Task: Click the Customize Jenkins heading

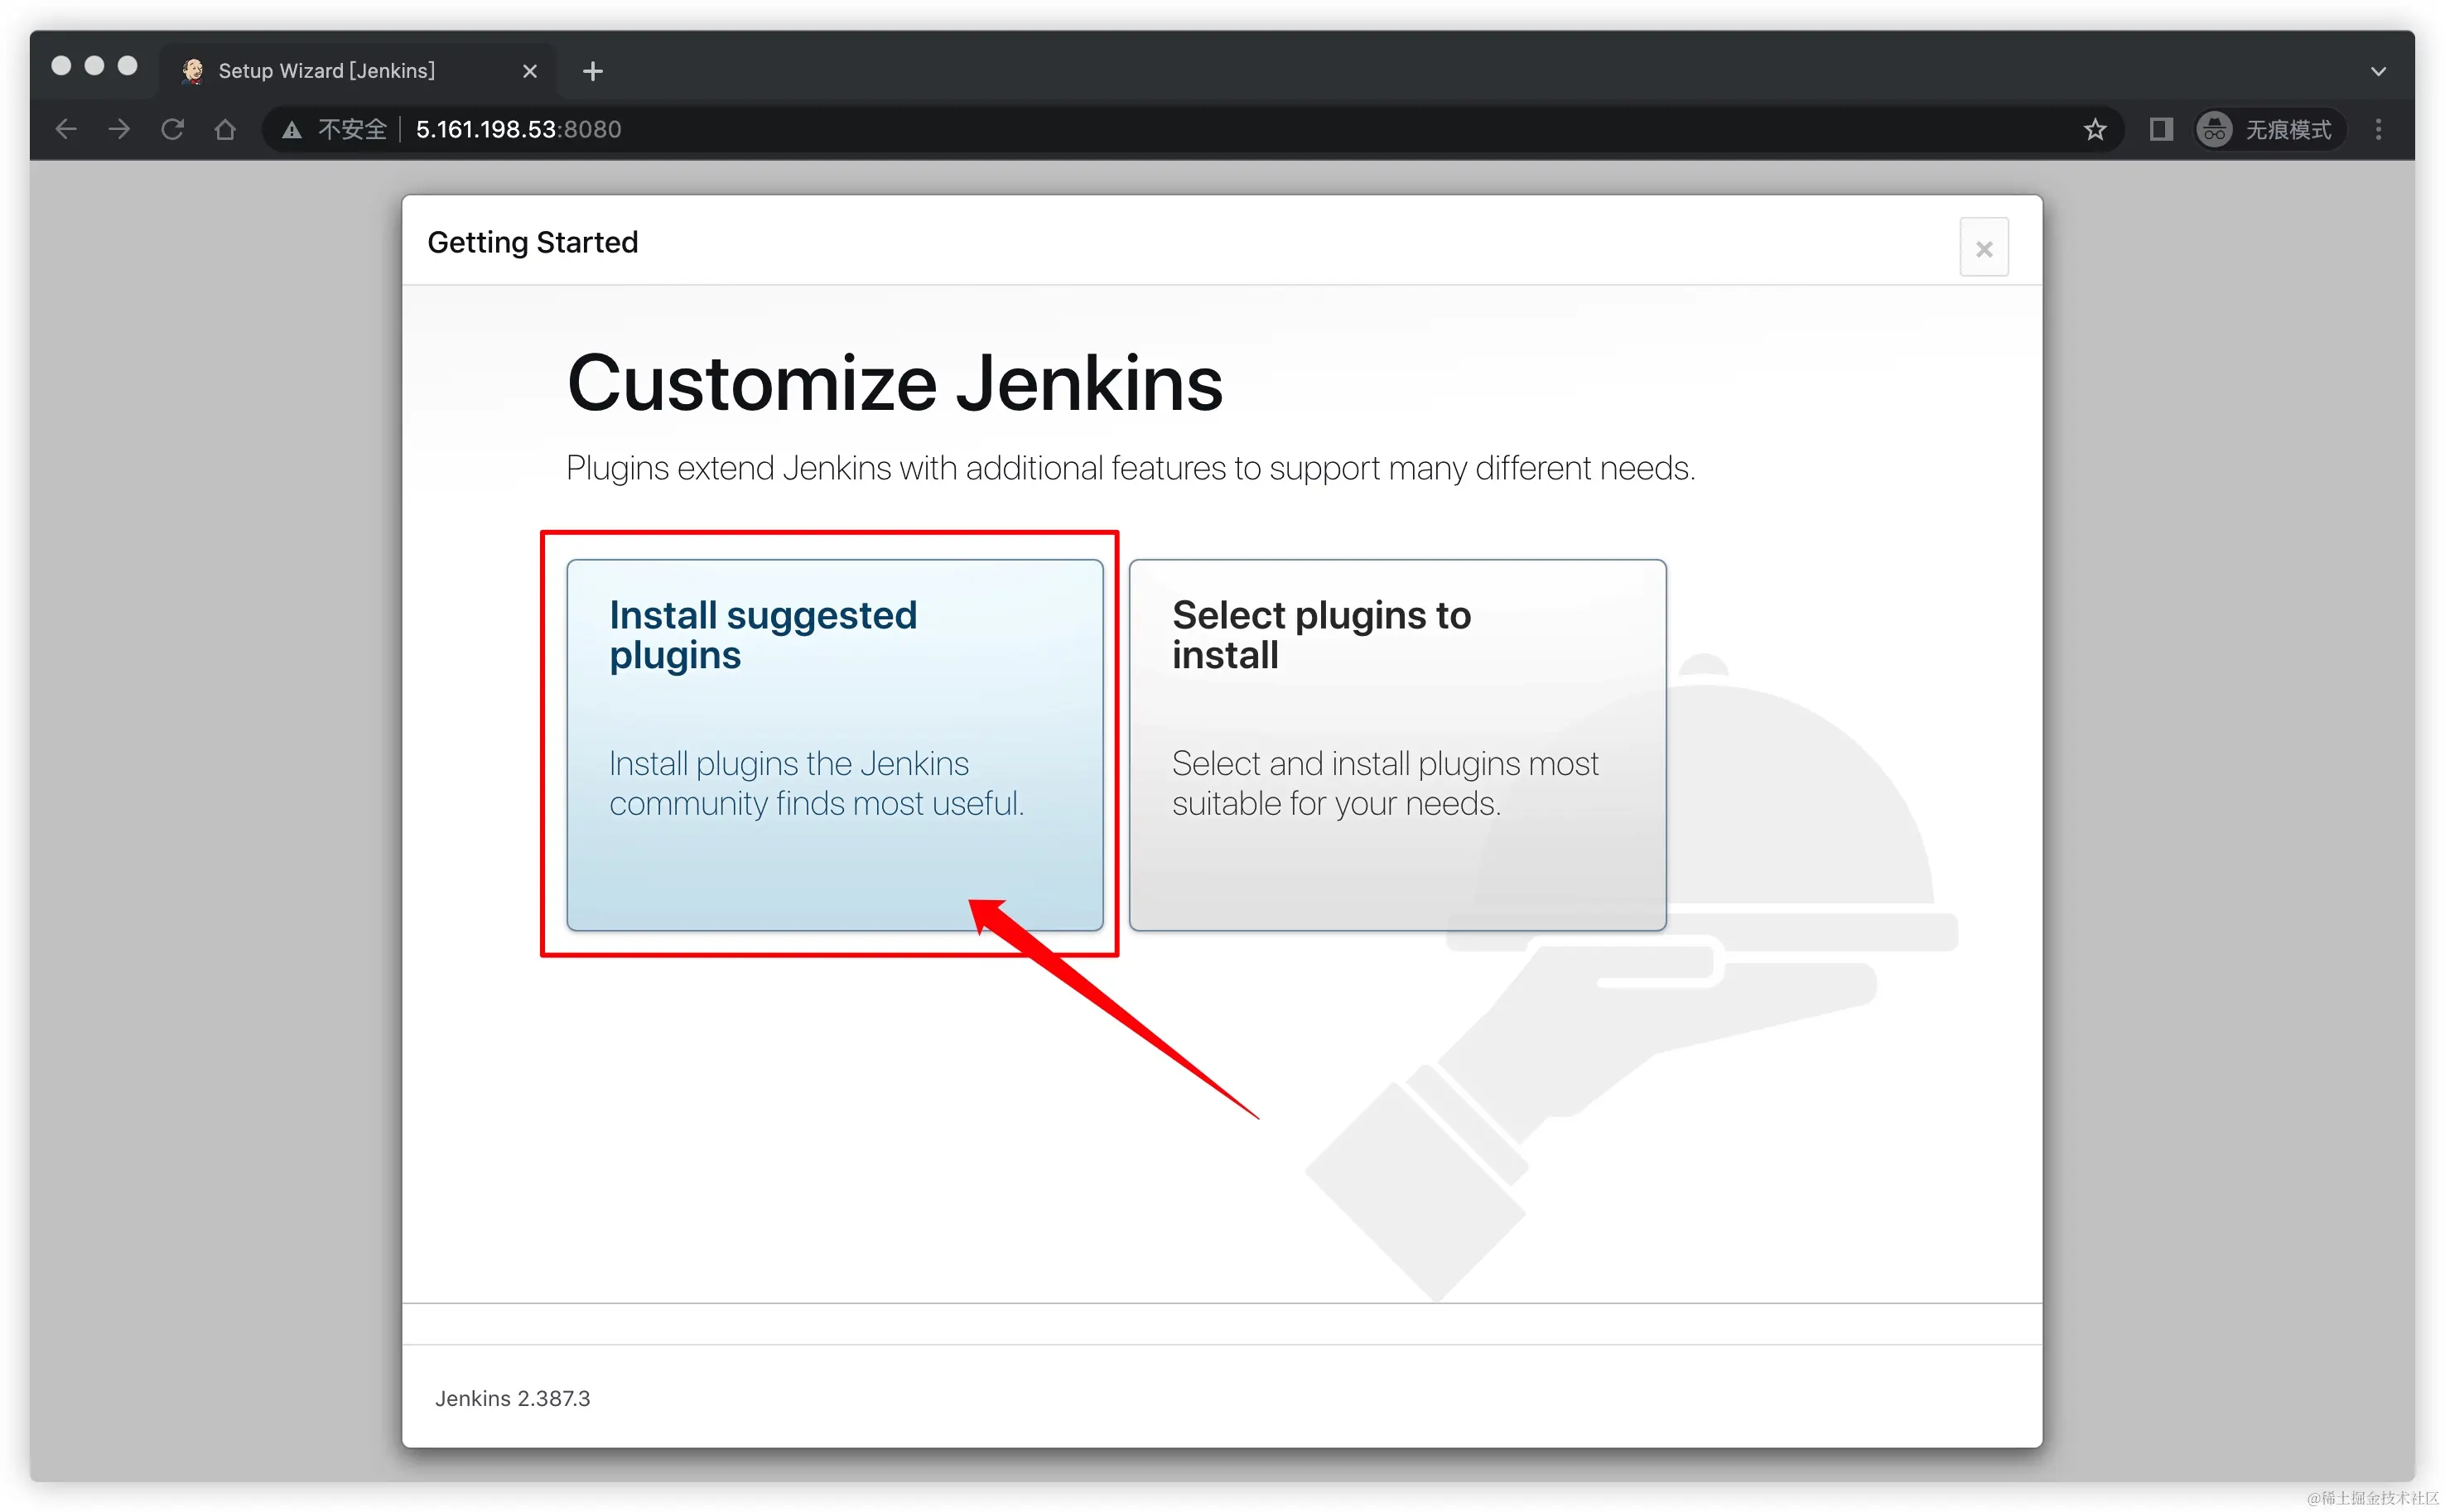Action: pyautogui.click(x=894, y=383)
